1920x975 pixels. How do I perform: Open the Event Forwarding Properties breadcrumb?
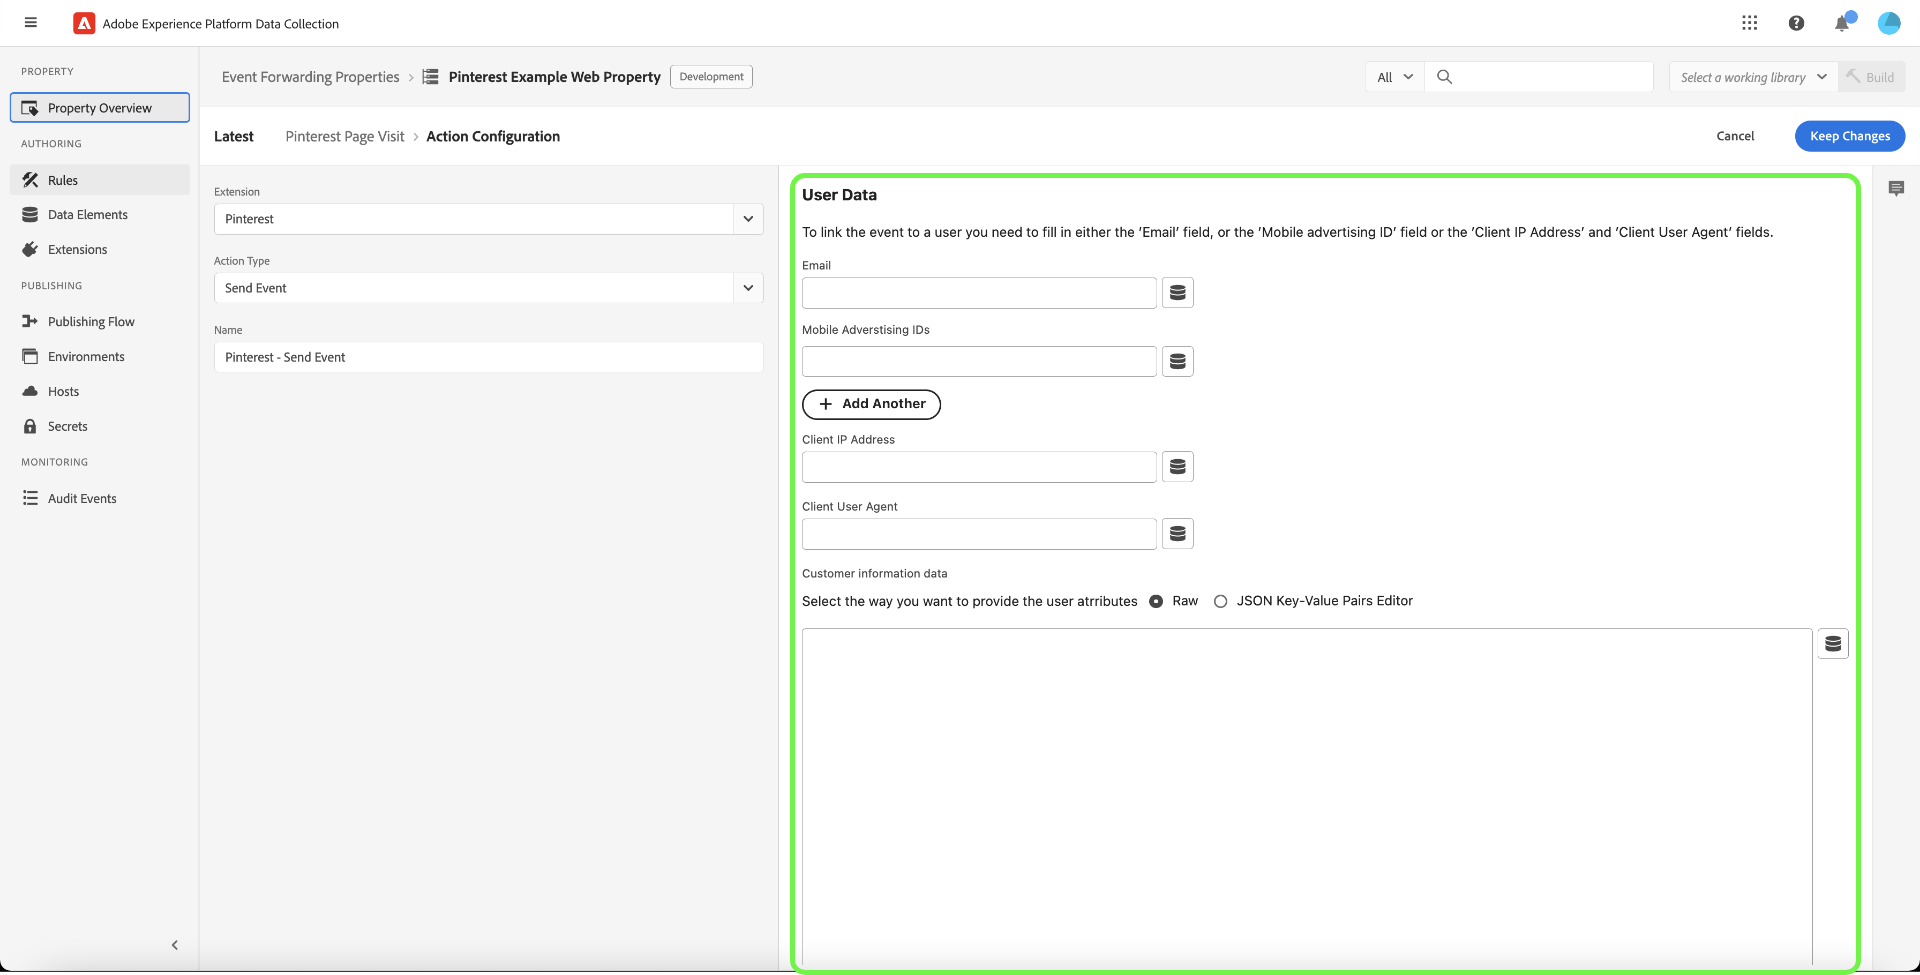tap(310, 77)
